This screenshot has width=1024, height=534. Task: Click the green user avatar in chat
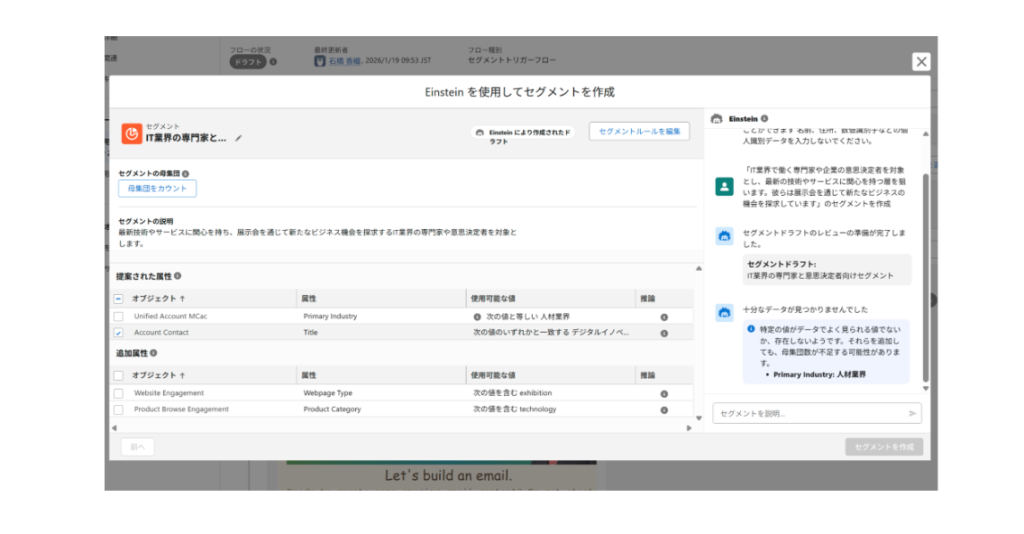[724, 187]
